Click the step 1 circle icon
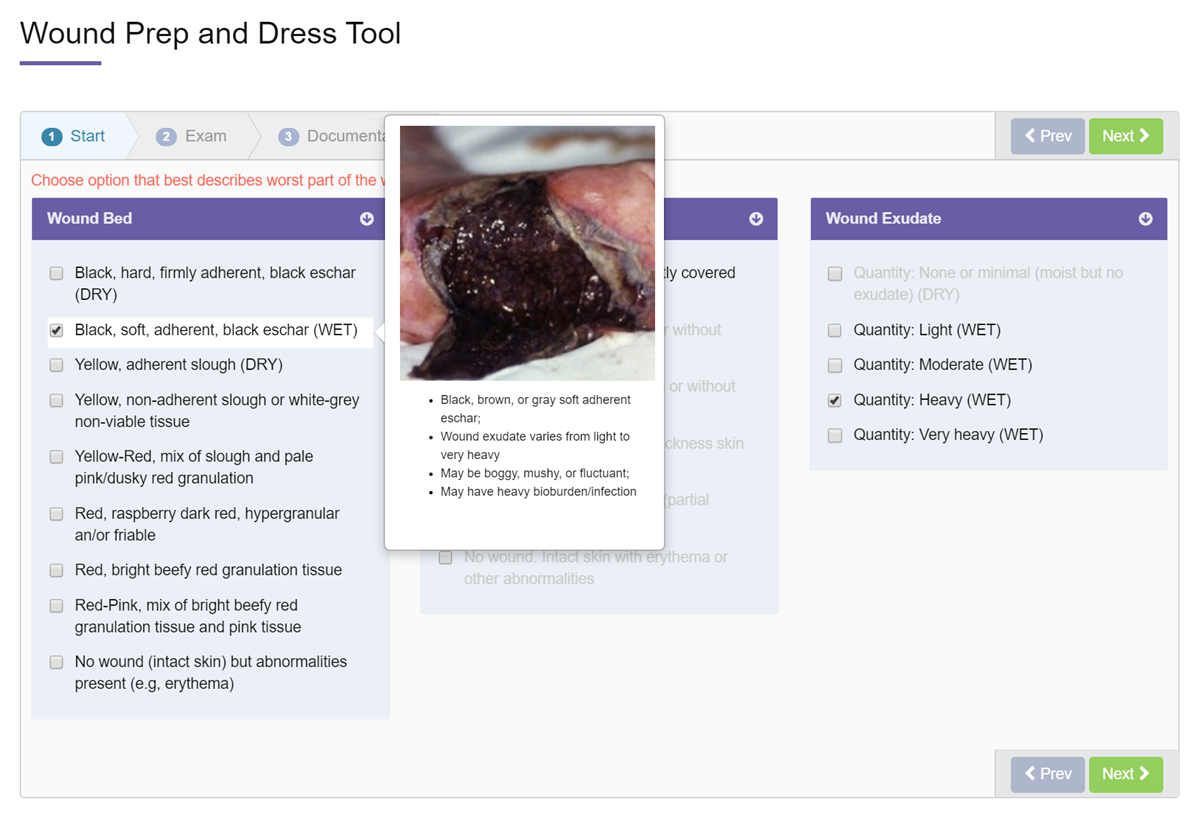1200x818 pixels. coord(51,136)
